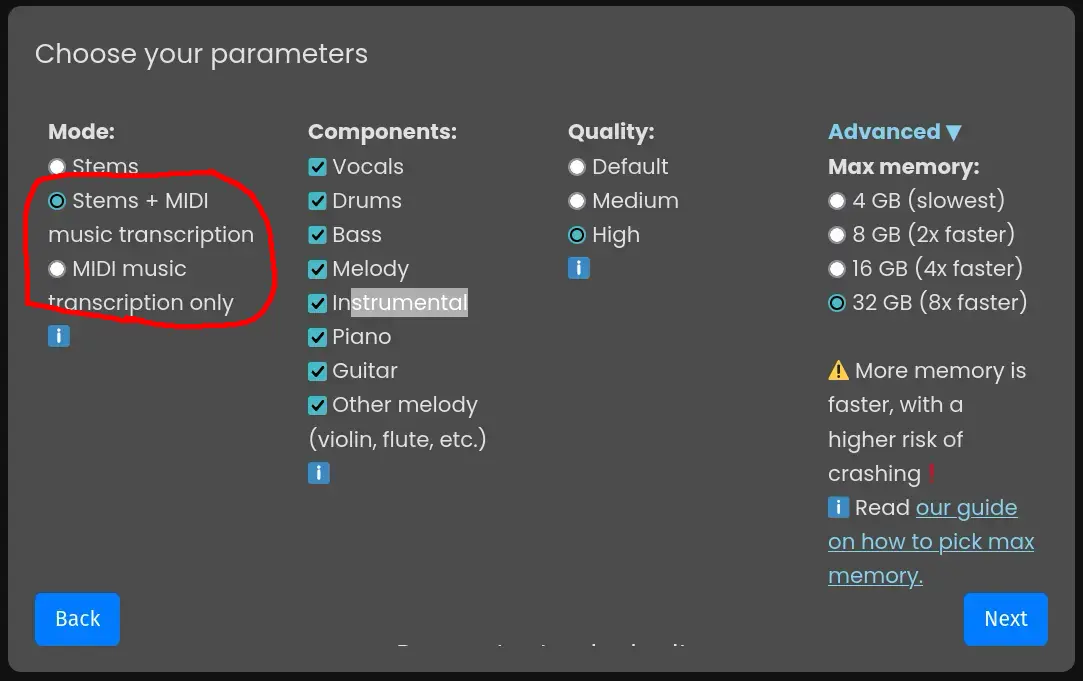Image resolution: width=1083 pixels, height=681 pixels.
Task: Uncheck the Other melody checkbox
Action: [318, 405]
